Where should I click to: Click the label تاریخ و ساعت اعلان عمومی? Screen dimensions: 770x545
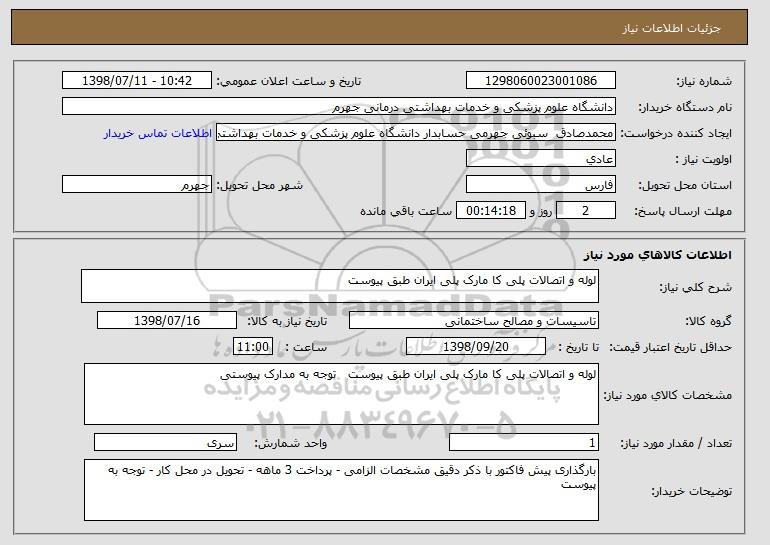(x=289, y=82)
